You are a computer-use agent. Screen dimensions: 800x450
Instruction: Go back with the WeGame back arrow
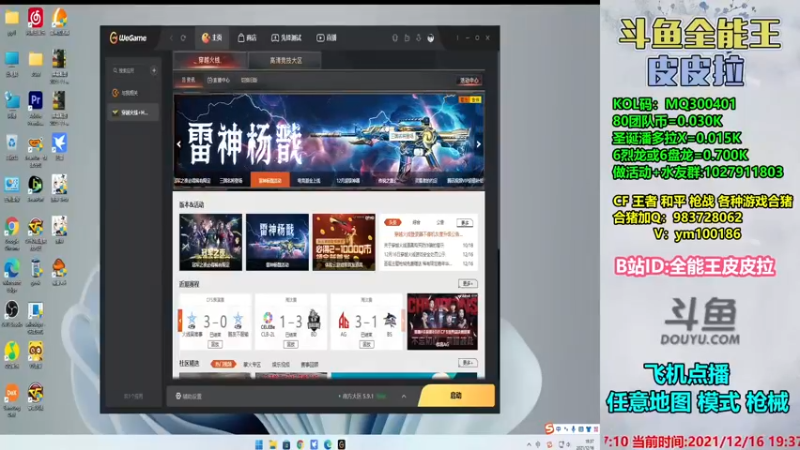click(x=171, y=38)
